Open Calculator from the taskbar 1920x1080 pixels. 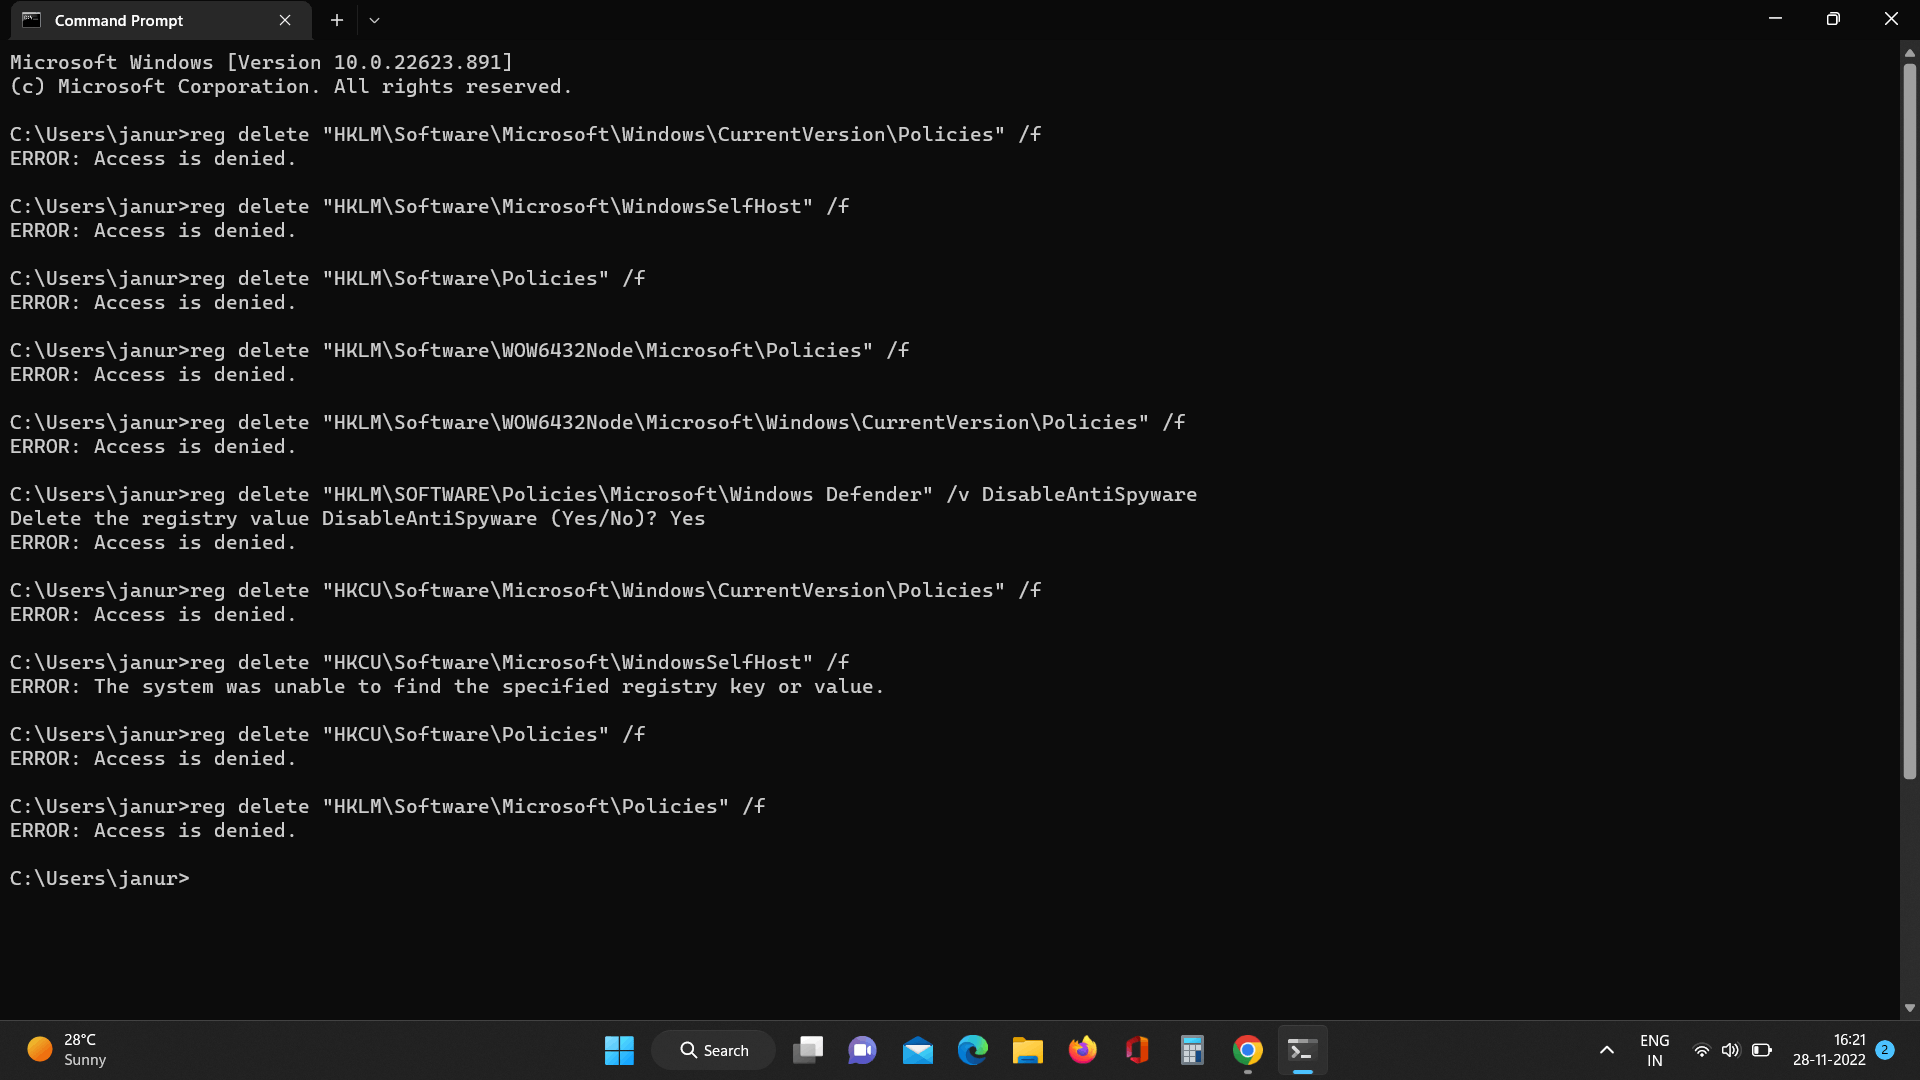(1192, 1050)
